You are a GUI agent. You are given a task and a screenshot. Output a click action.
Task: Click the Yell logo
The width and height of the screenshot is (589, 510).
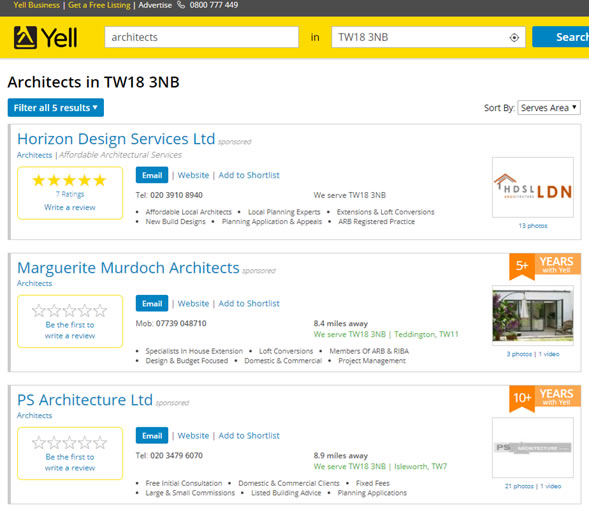click(45, 38)
